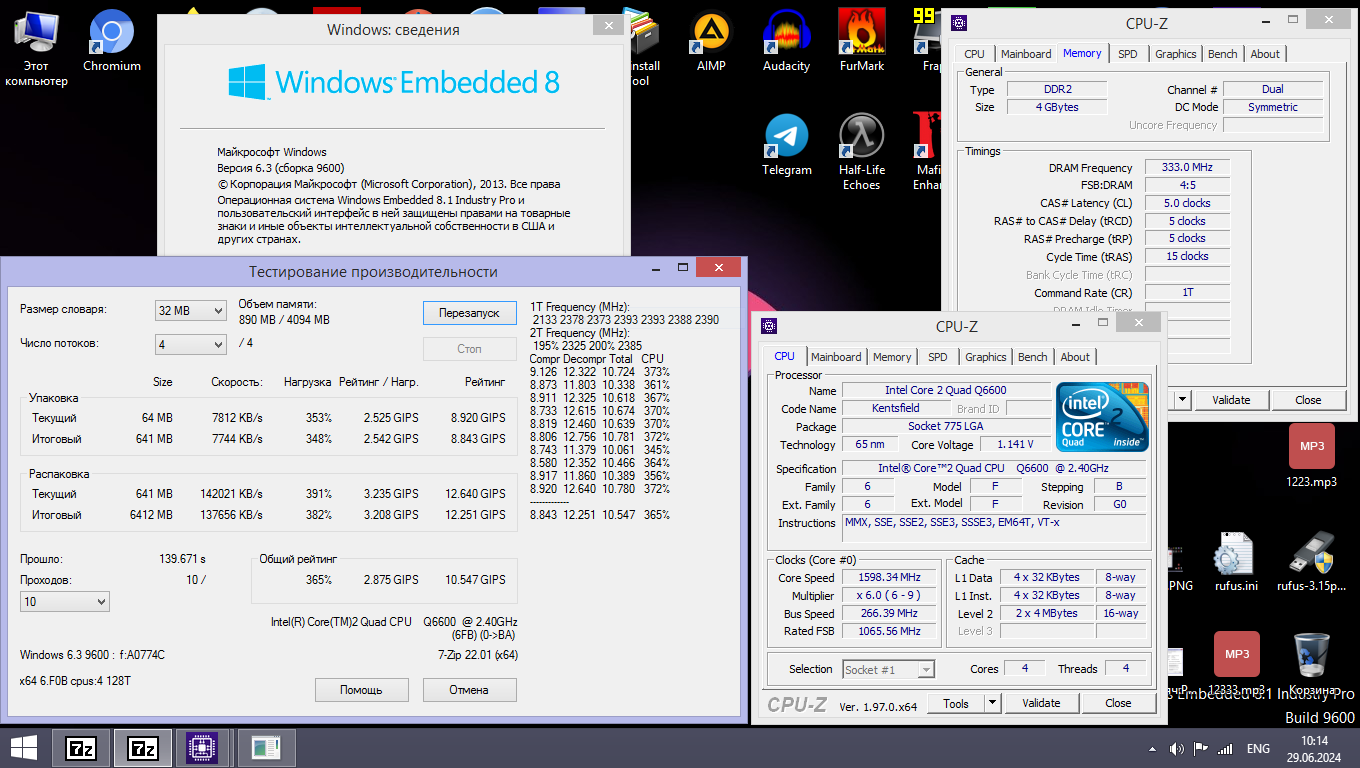Click the Intel Core 2 Quad logo
Viewport: 1360px width, 768px height.
tap(1103, 417)
